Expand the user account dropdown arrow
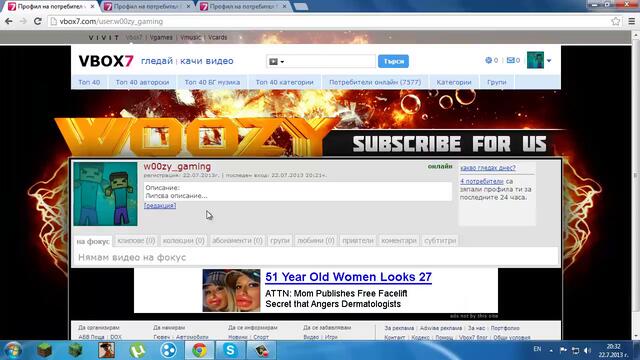The image size is (640, 360). pos(549,61)
